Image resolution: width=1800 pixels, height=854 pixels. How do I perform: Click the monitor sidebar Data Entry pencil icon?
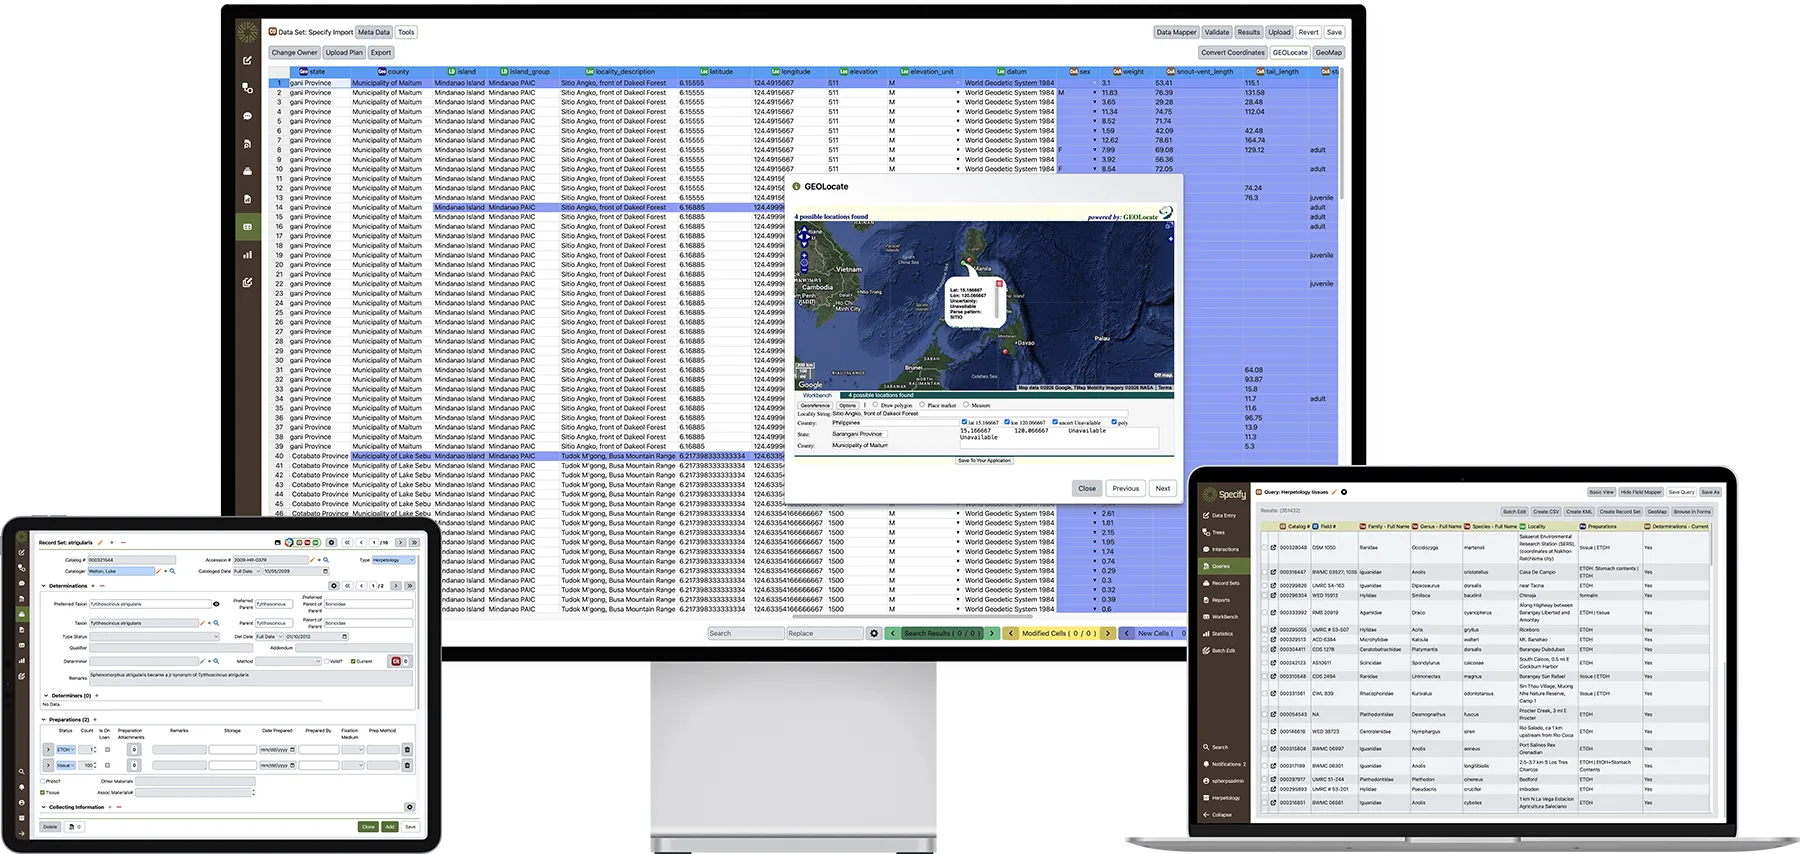247,60
